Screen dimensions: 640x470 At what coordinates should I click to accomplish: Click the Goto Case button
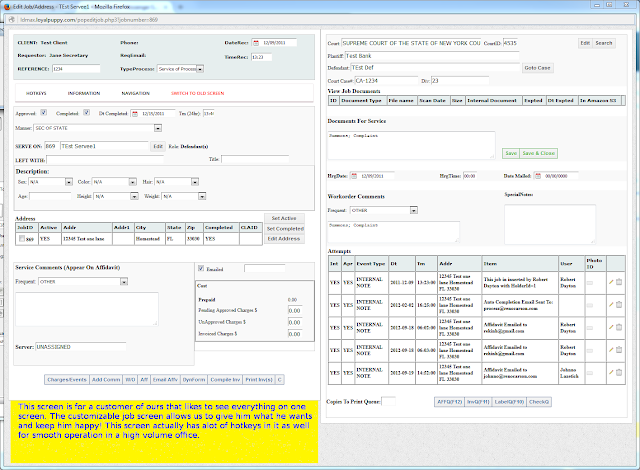pyautogui.click(x=537, y=68)
